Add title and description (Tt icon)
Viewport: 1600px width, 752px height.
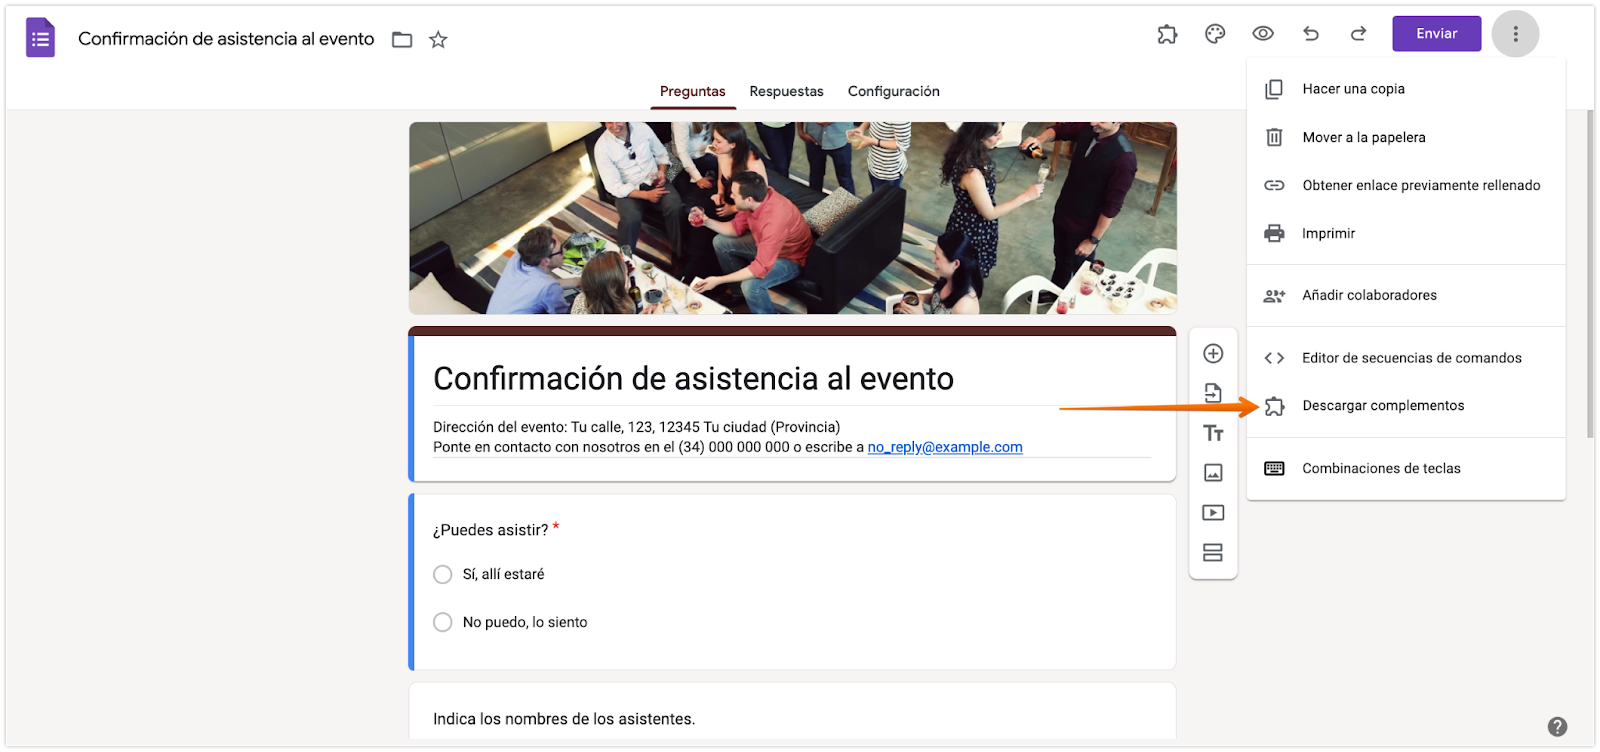(1213, 433)
